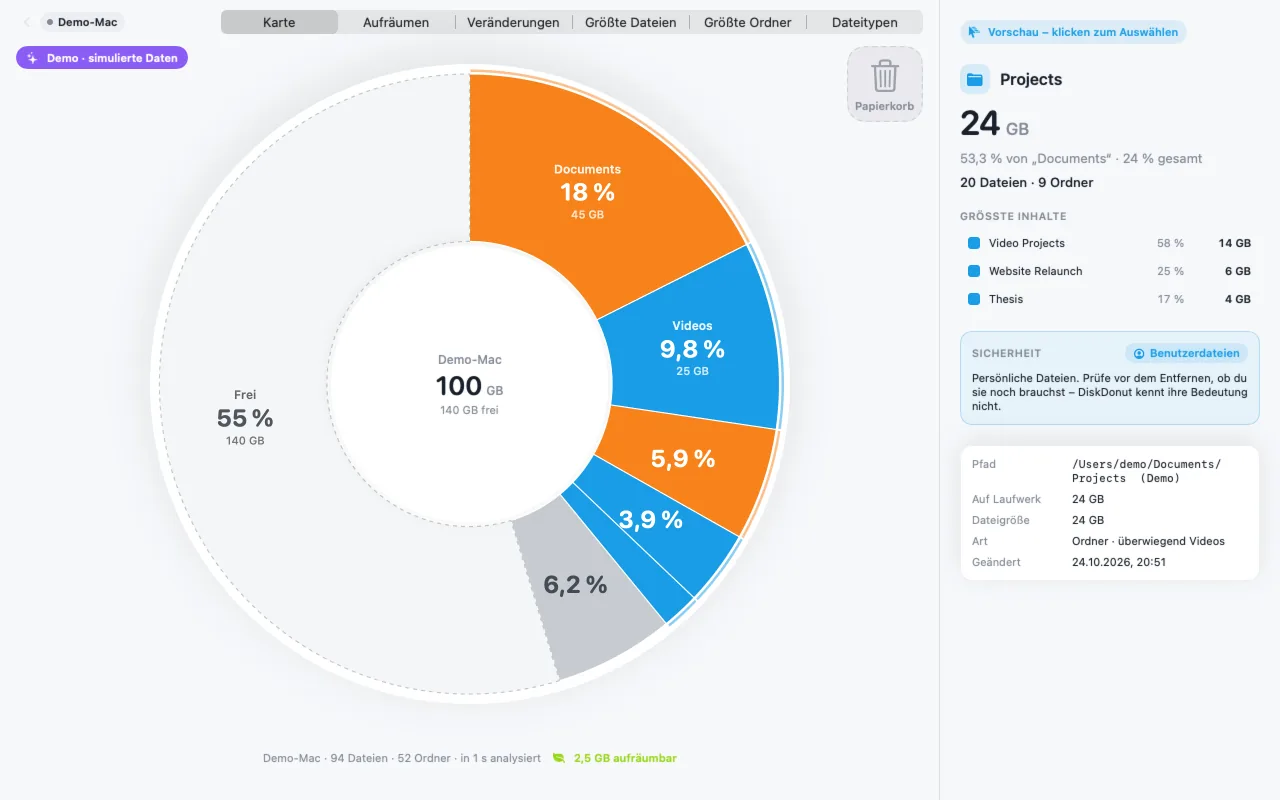Click the Benutzerdateien user badge
This screenshot has height=800, width=1280.
point(1187,353)
